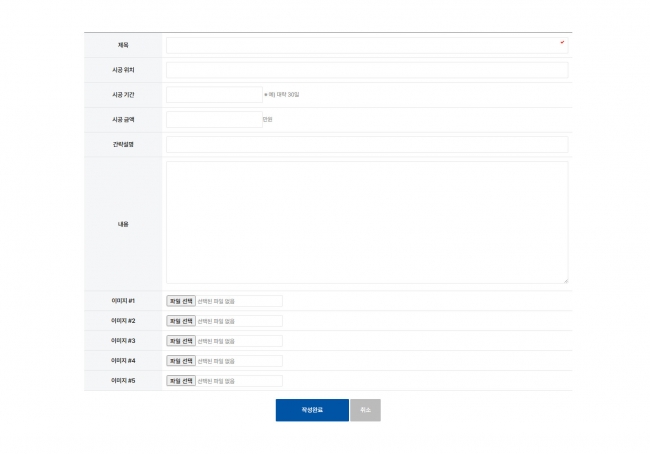Cancel using the gray 취소 button
The width and height of the screenshot is (650, 454).
click(x=365, y=410)
